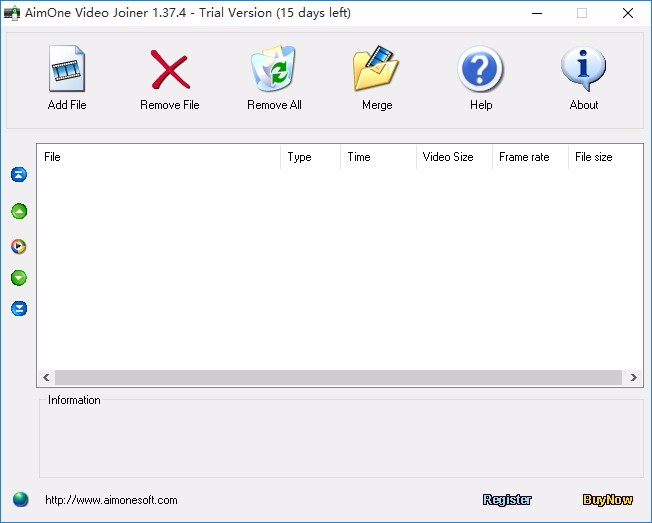Close the AimOne Video Joiner window
This screenshot has height=523, width=652.
(x=628, y=13)
